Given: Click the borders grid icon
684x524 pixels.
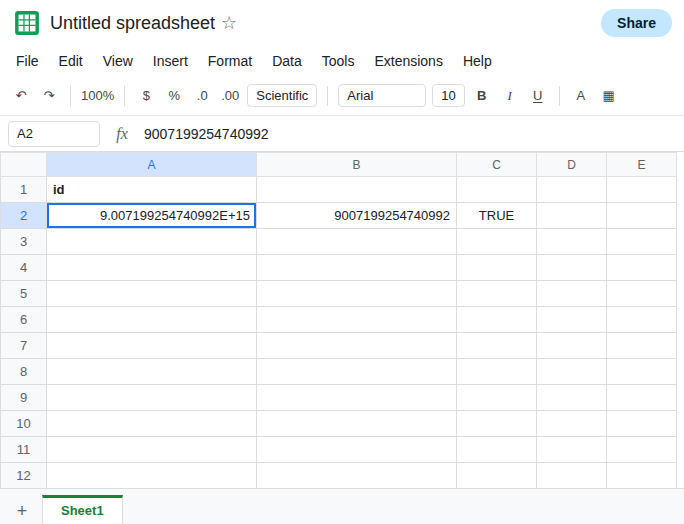Looking at the screenshot, I should [x=609, y=96].
